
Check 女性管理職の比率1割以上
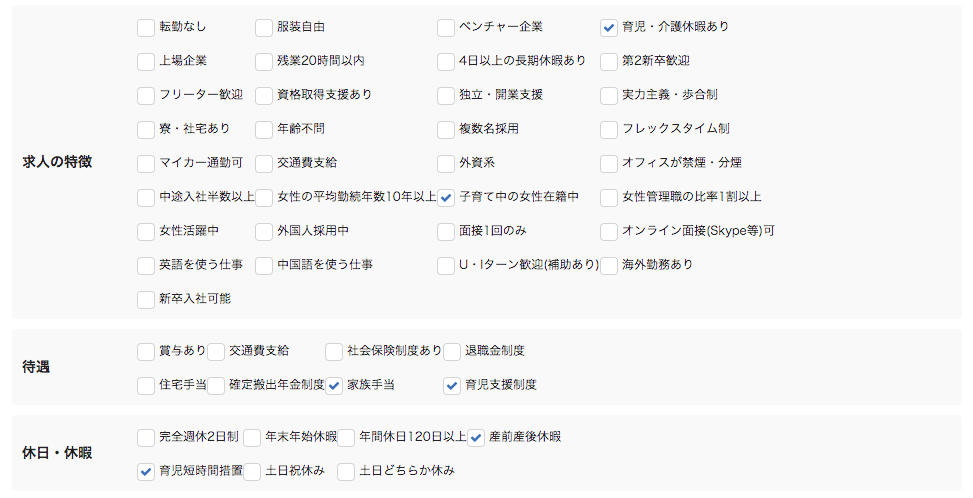tap(609, 198)
